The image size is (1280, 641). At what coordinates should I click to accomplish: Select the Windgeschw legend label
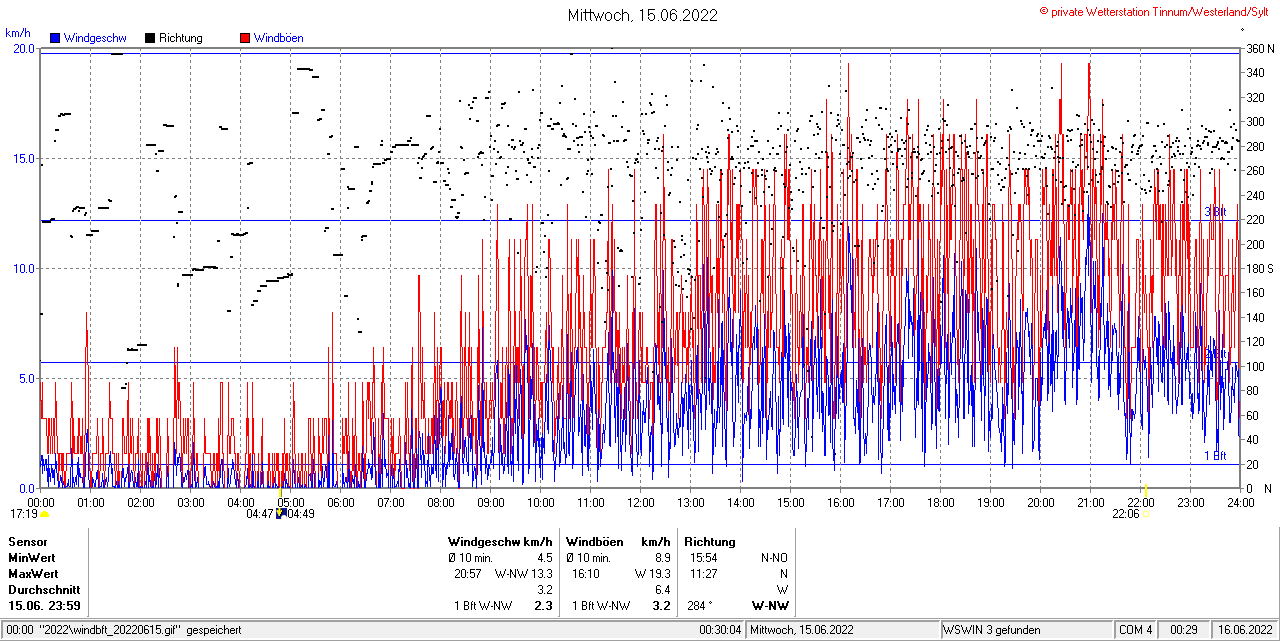pos(95,38)
